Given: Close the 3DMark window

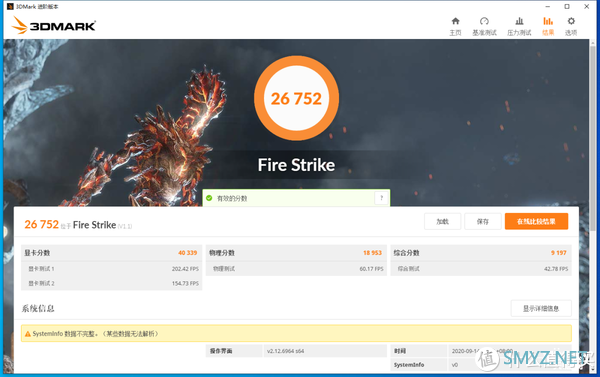Looking at the screenshot, I should 587,7.
